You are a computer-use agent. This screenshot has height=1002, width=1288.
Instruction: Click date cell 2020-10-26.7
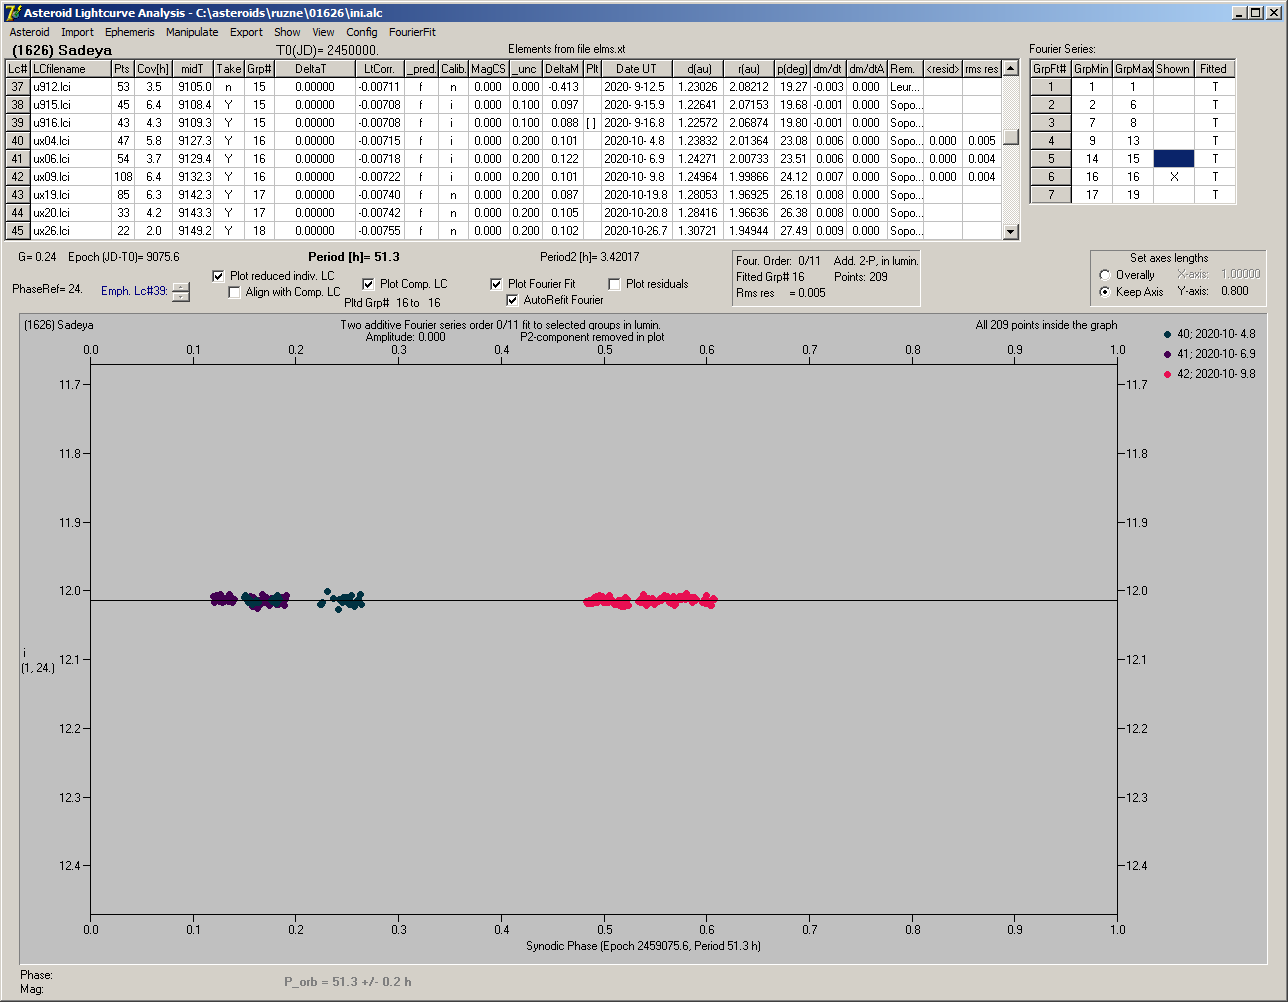point(636,231)
